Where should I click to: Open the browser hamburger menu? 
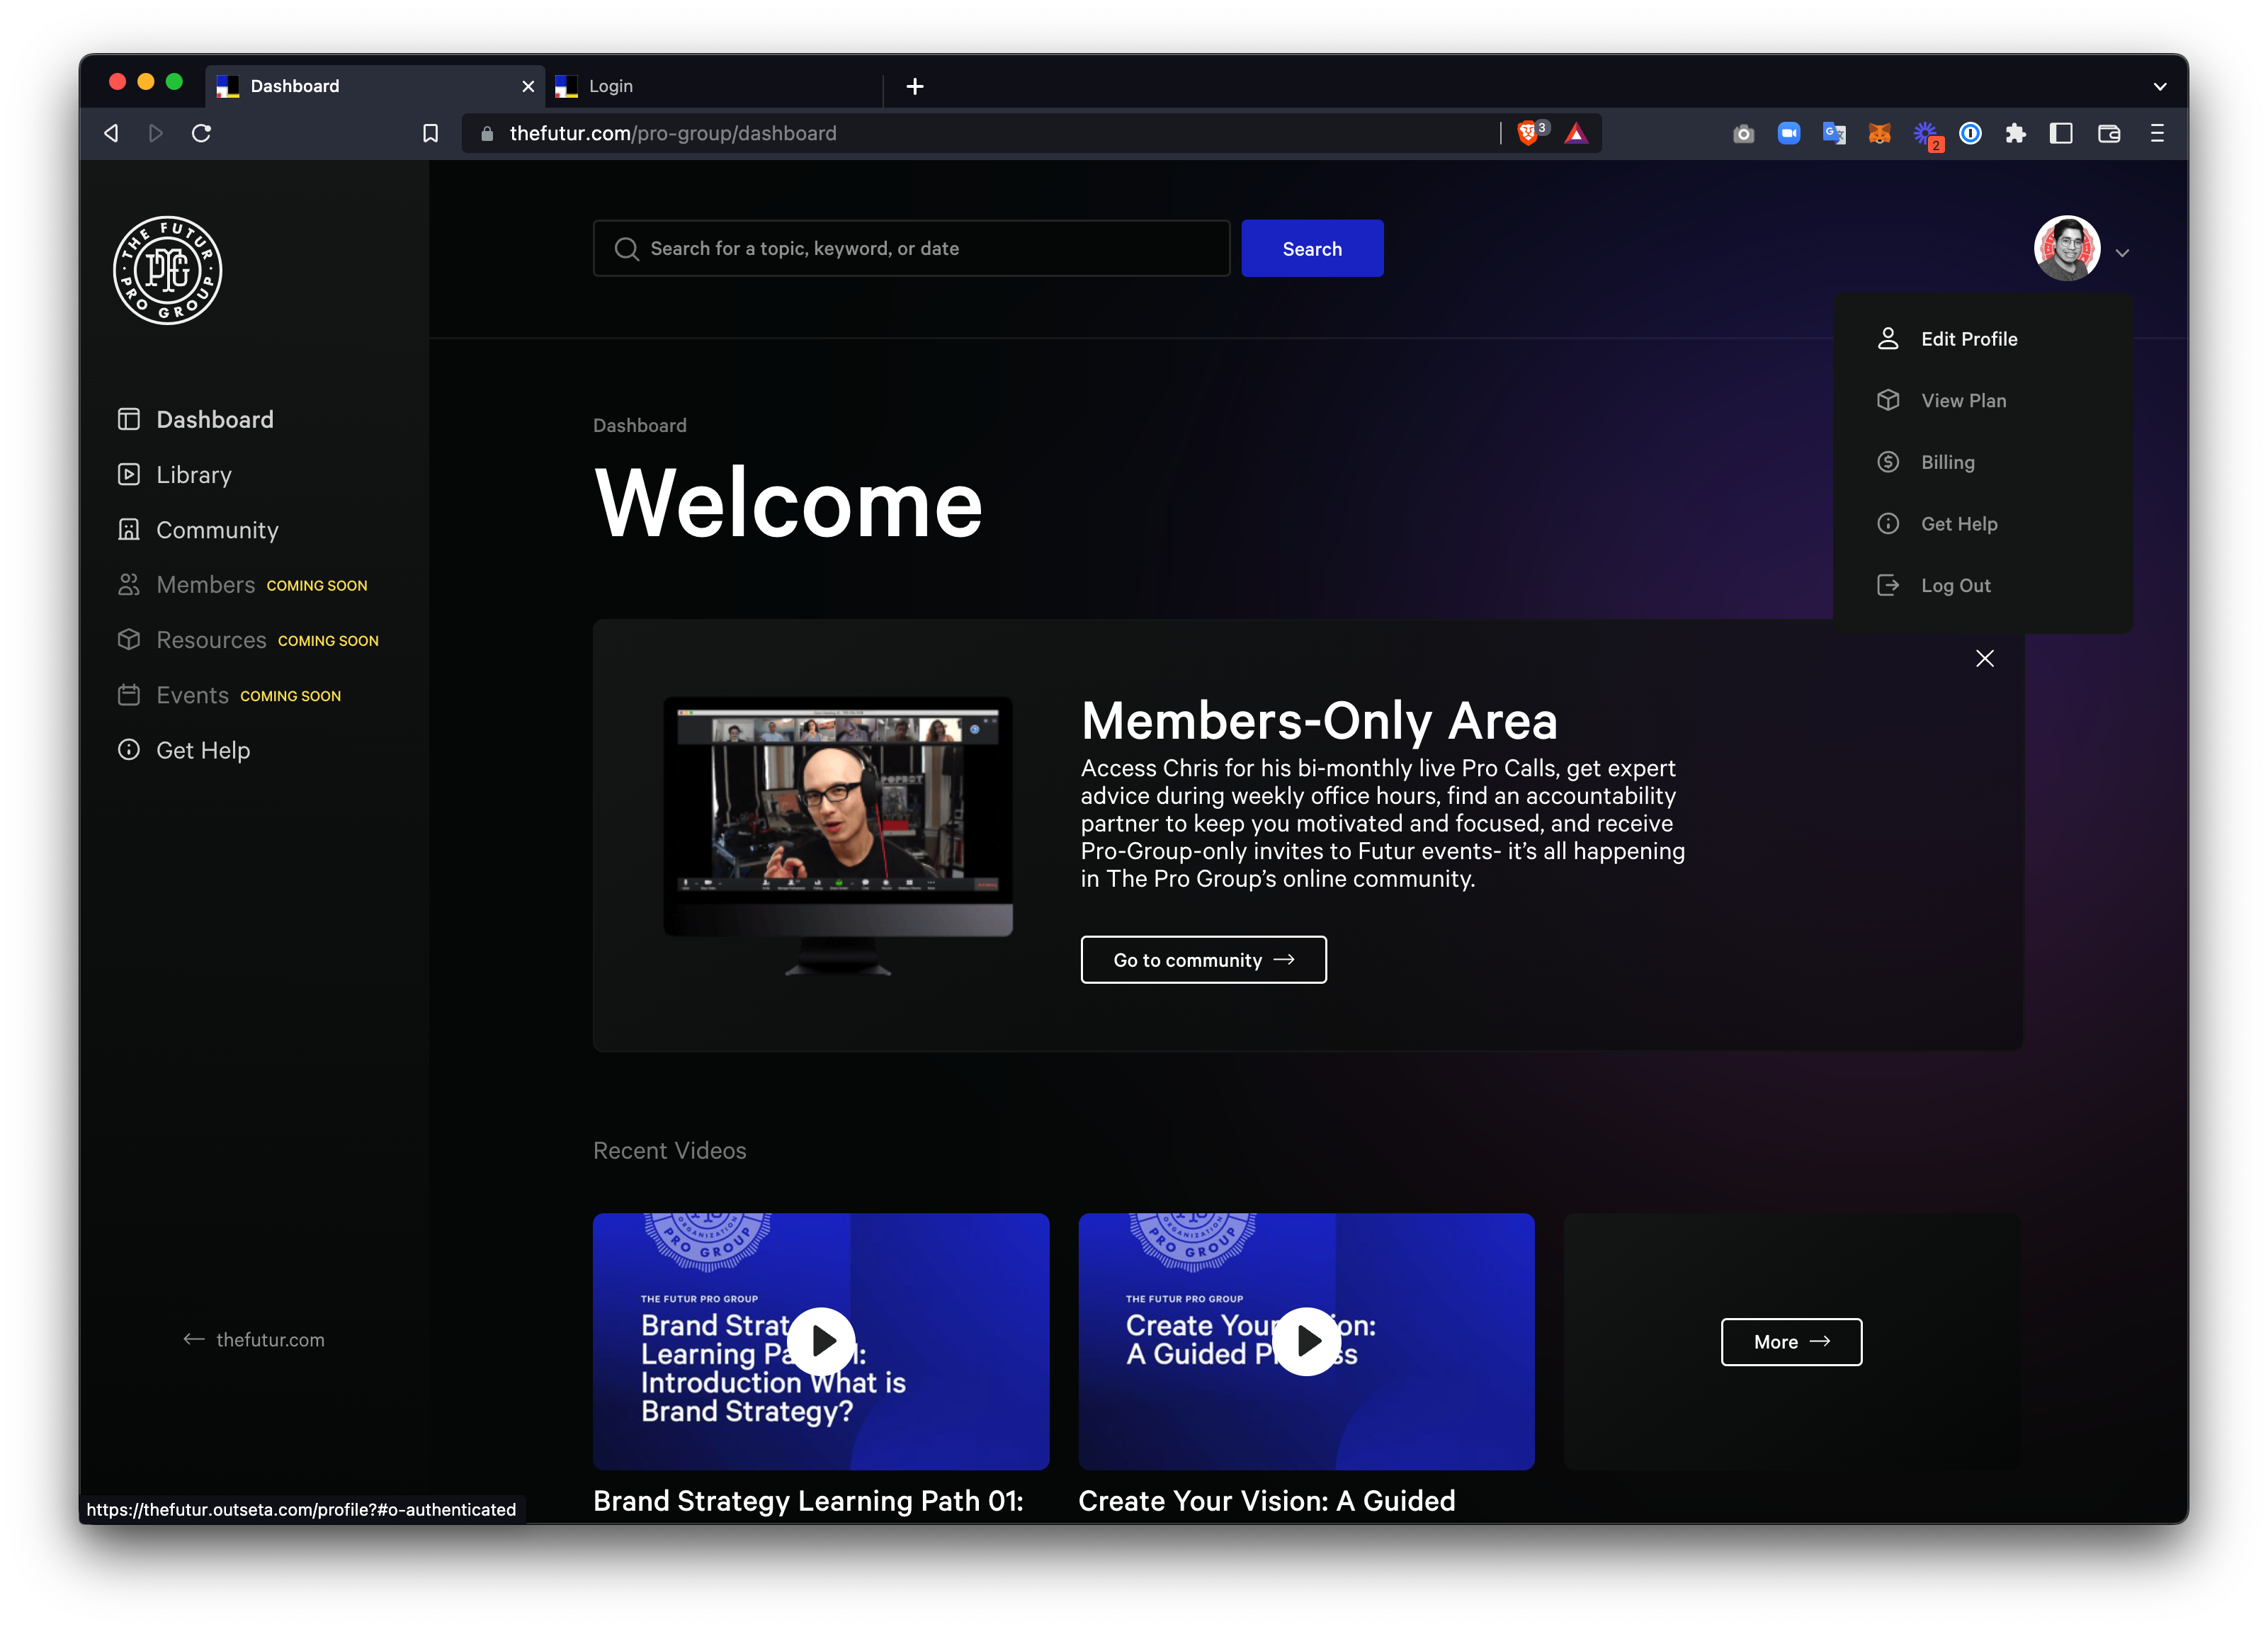(2156, 133)
